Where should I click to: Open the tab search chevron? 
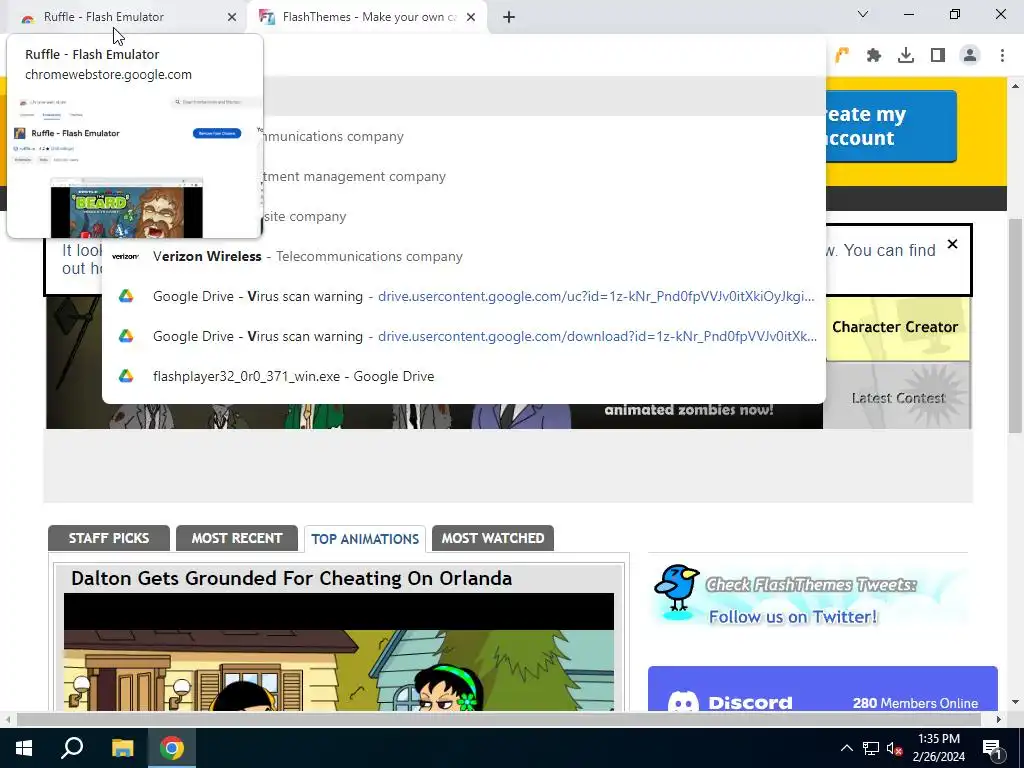(863, 14)
